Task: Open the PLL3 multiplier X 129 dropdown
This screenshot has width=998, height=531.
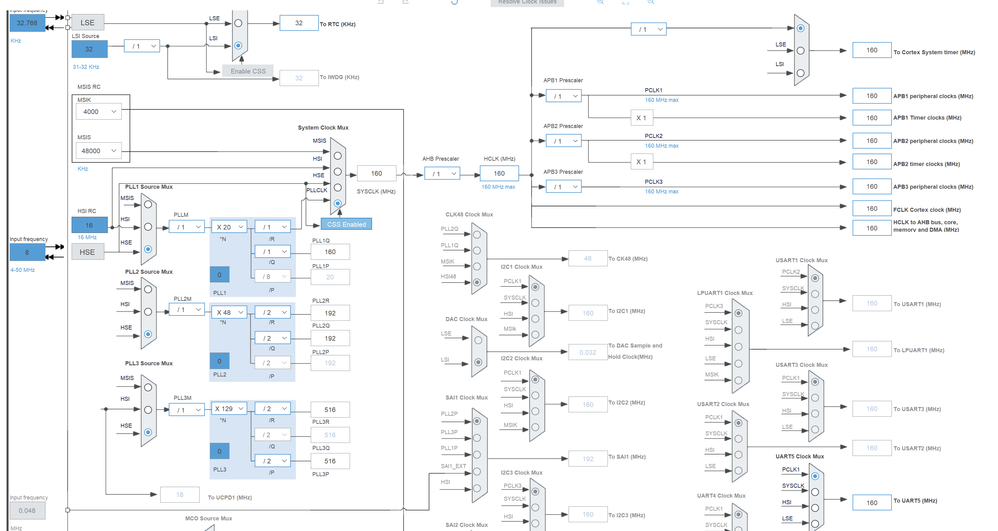Action: coord(229,409)
